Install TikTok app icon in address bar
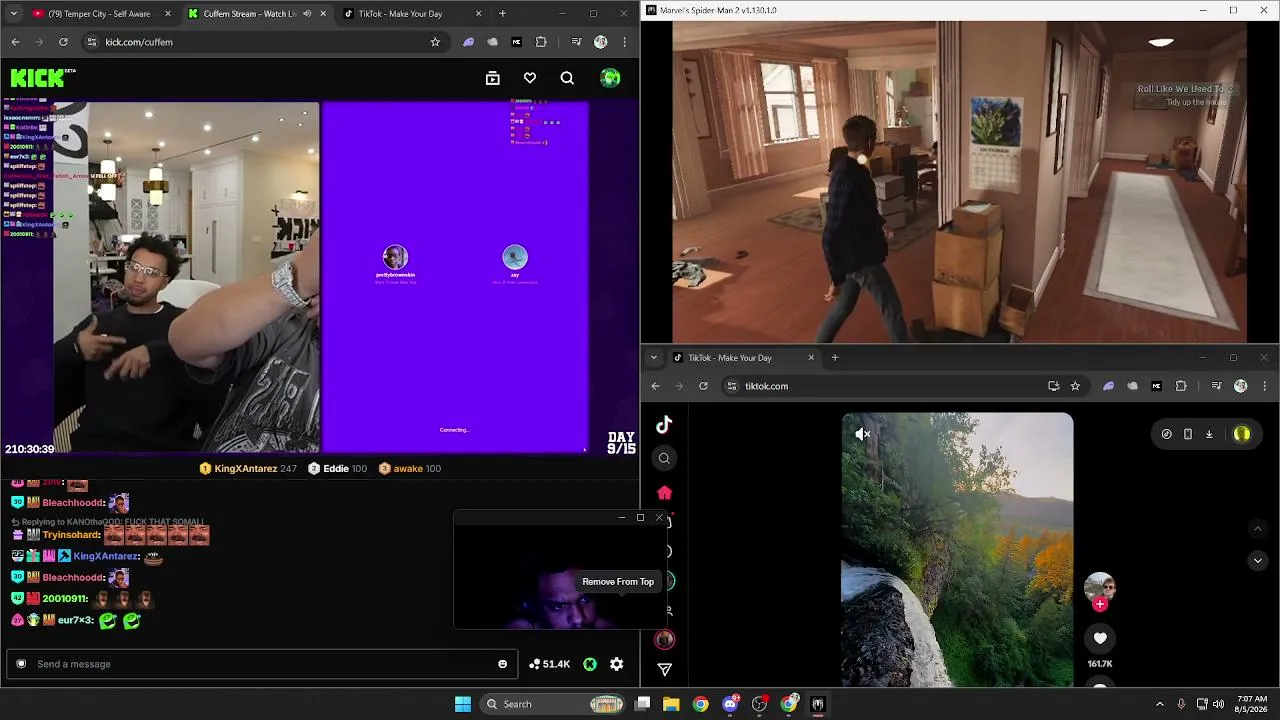This screenshot has height=720, width=1280. coord(1053,386)
